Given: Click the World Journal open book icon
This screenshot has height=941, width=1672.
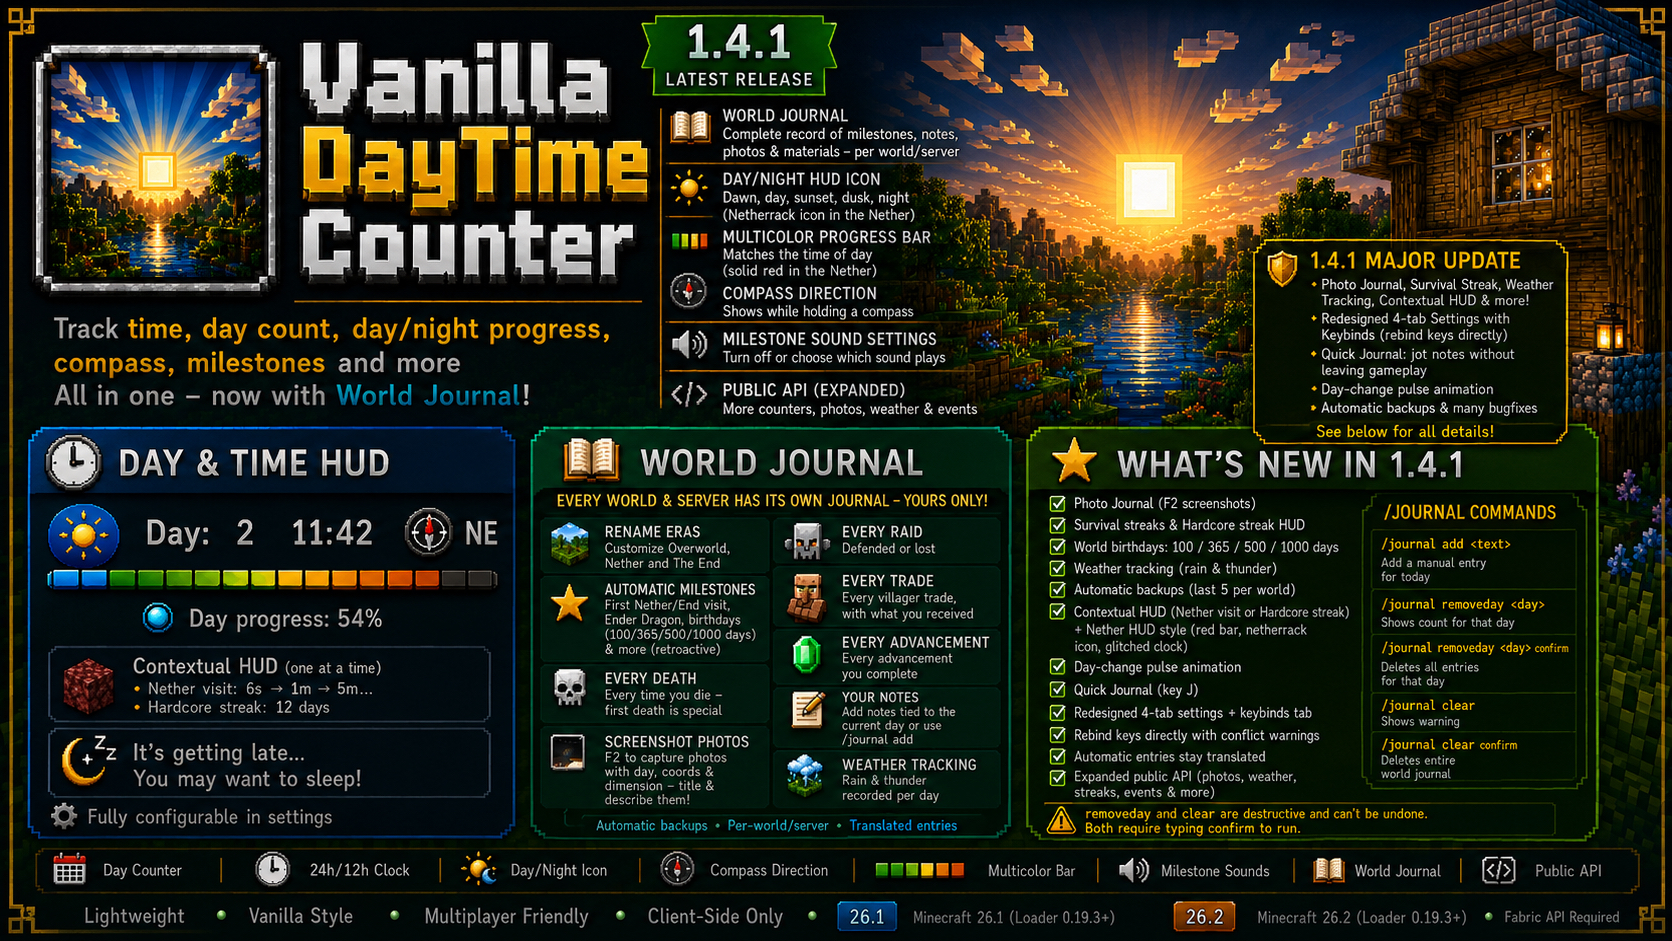Looking at the screenshot, I should (591, 461).
